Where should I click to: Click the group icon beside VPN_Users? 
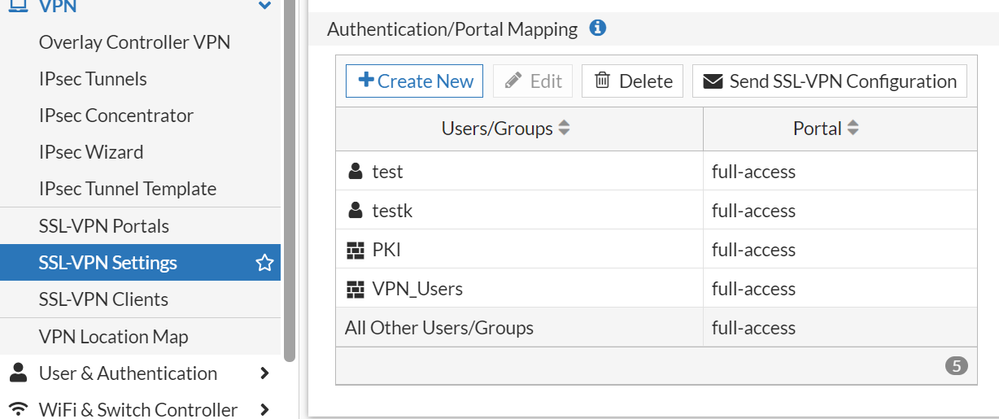tap(354, 289)
